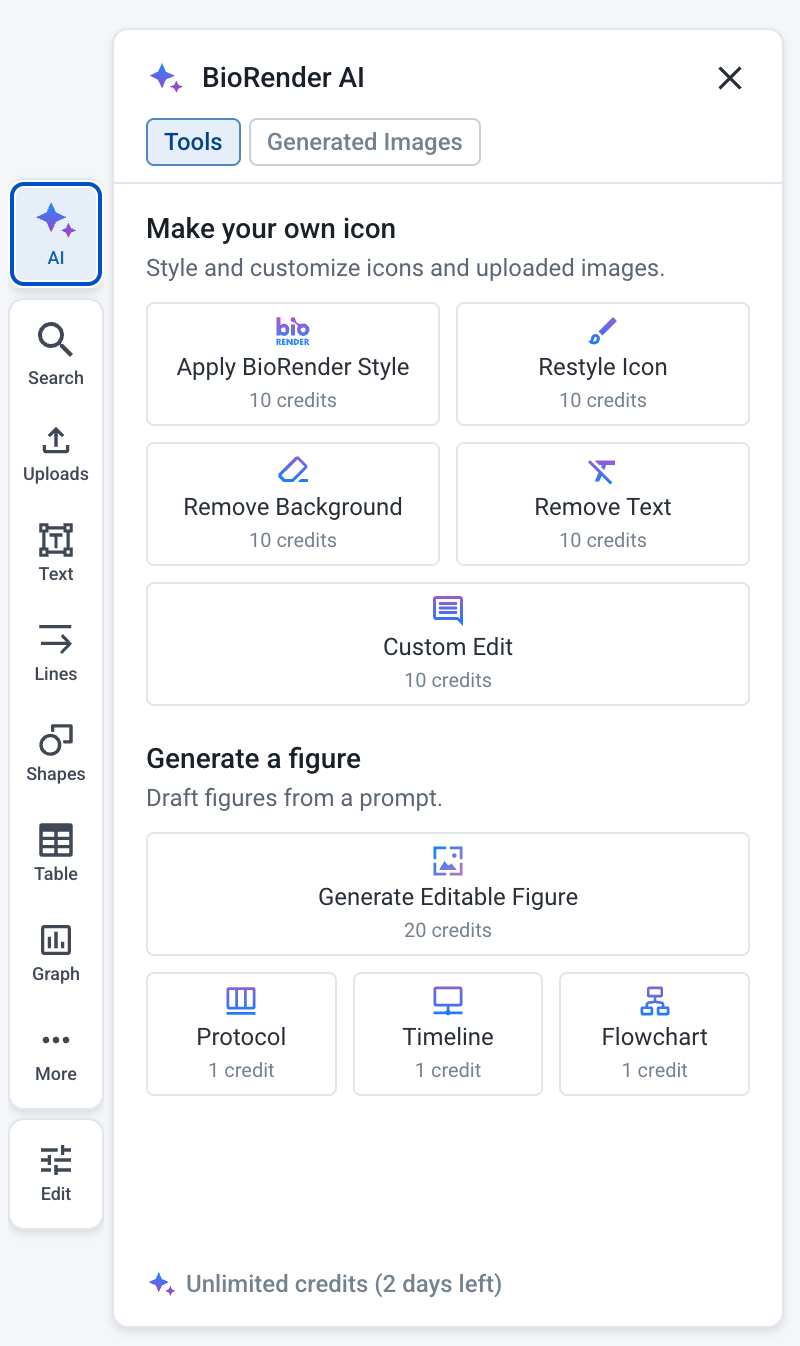Select Remove Background tool
The height and width of the screenshot is (1346, 800).
(x=293, y=504)
